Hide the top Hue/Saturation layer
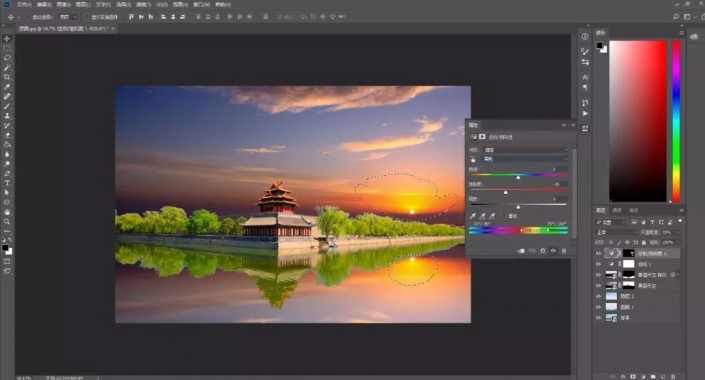The height and width of the screenshot is (380, 705). pos(598,253)
